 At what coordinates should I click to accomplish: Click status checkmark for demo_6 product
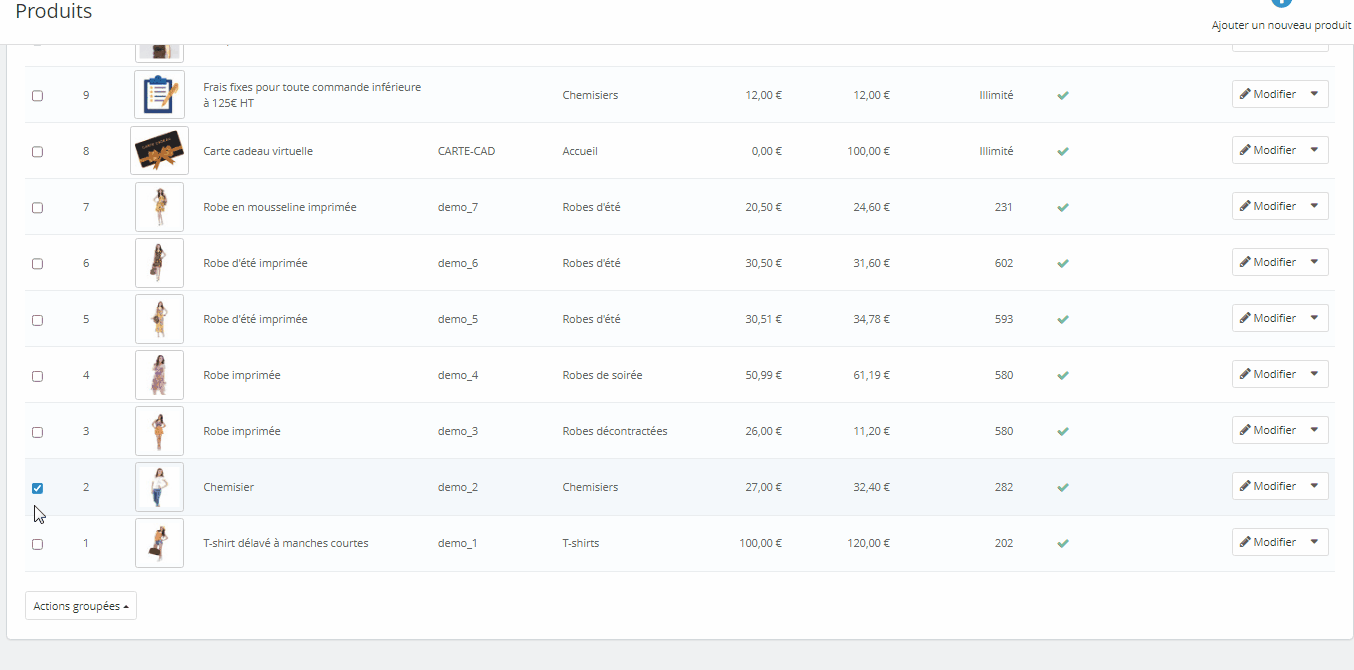1063,263
